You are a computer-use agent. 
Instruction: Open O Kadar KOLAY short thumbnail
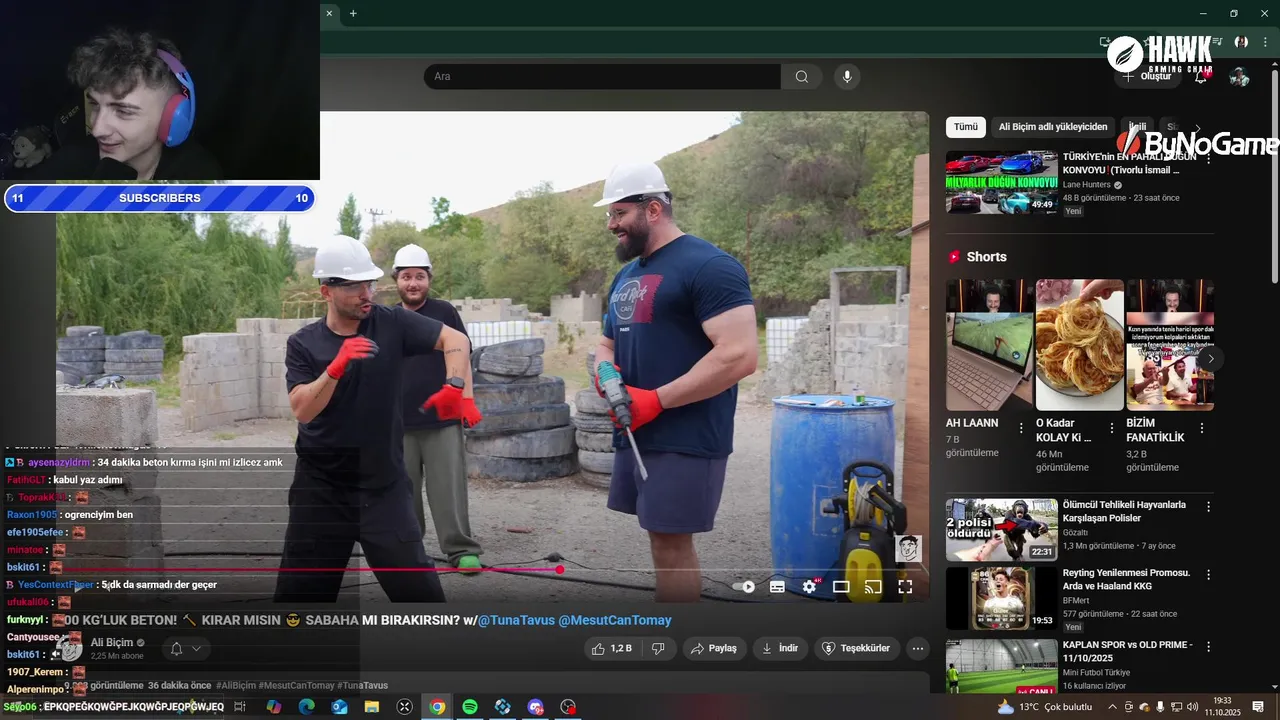1080,345
